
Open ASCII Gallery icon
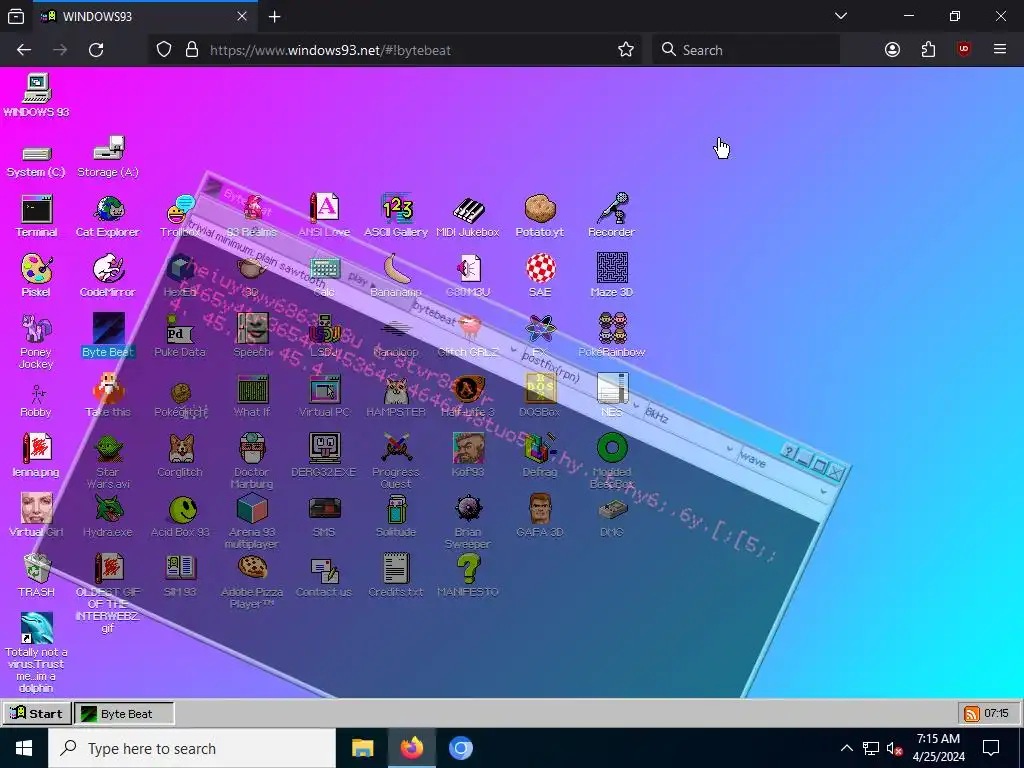click(x=396, y=209)
